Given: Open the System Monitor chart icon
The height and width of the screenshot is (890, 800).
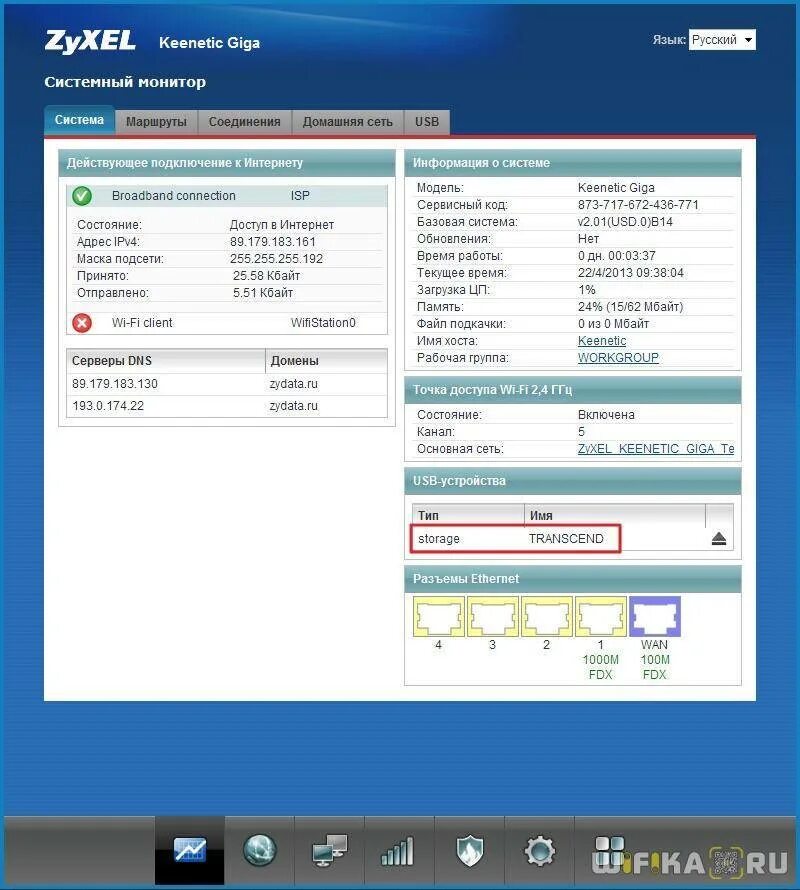Looking at the screenshot, I should tap(190, 850).
